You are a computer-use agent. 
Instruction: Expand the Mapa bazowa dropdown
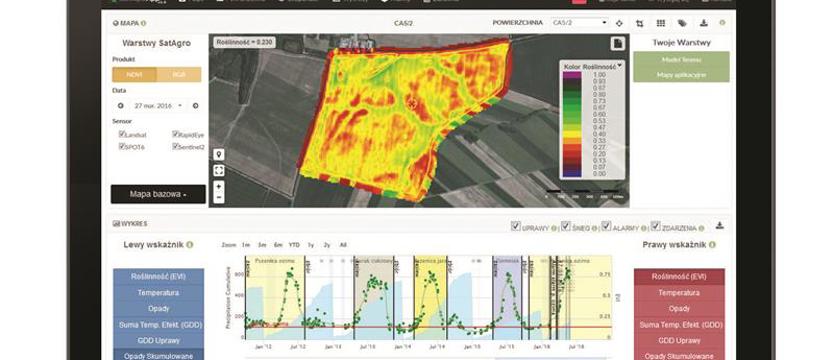(x=158, y=194)
